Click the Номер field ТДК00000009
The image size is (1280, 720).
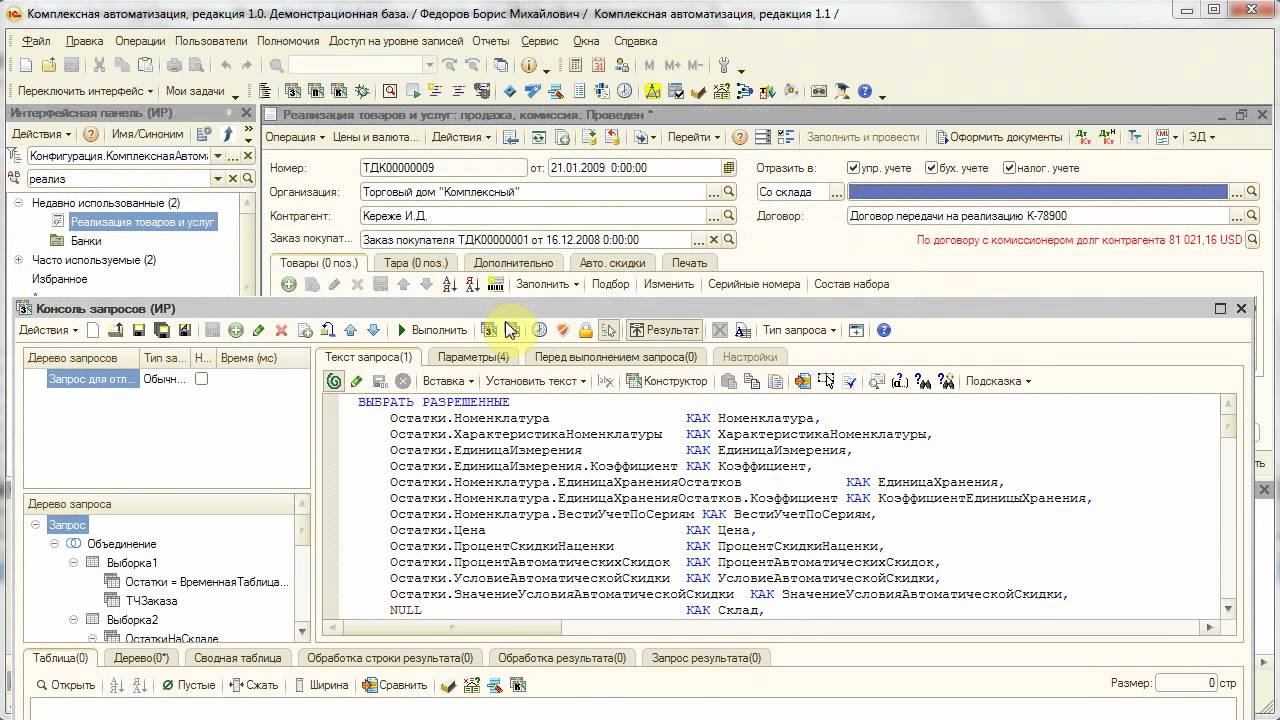point(443,168)
